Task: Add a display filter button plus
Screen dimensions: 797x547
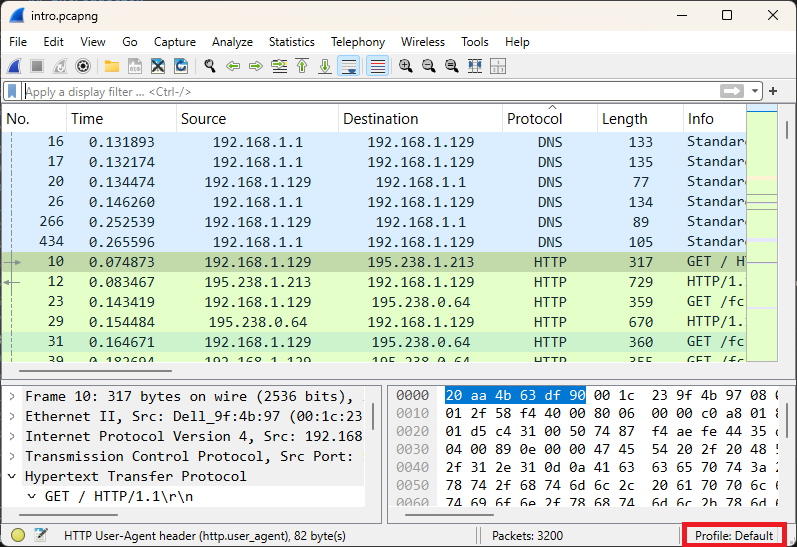Action: [x=773, y=91]
